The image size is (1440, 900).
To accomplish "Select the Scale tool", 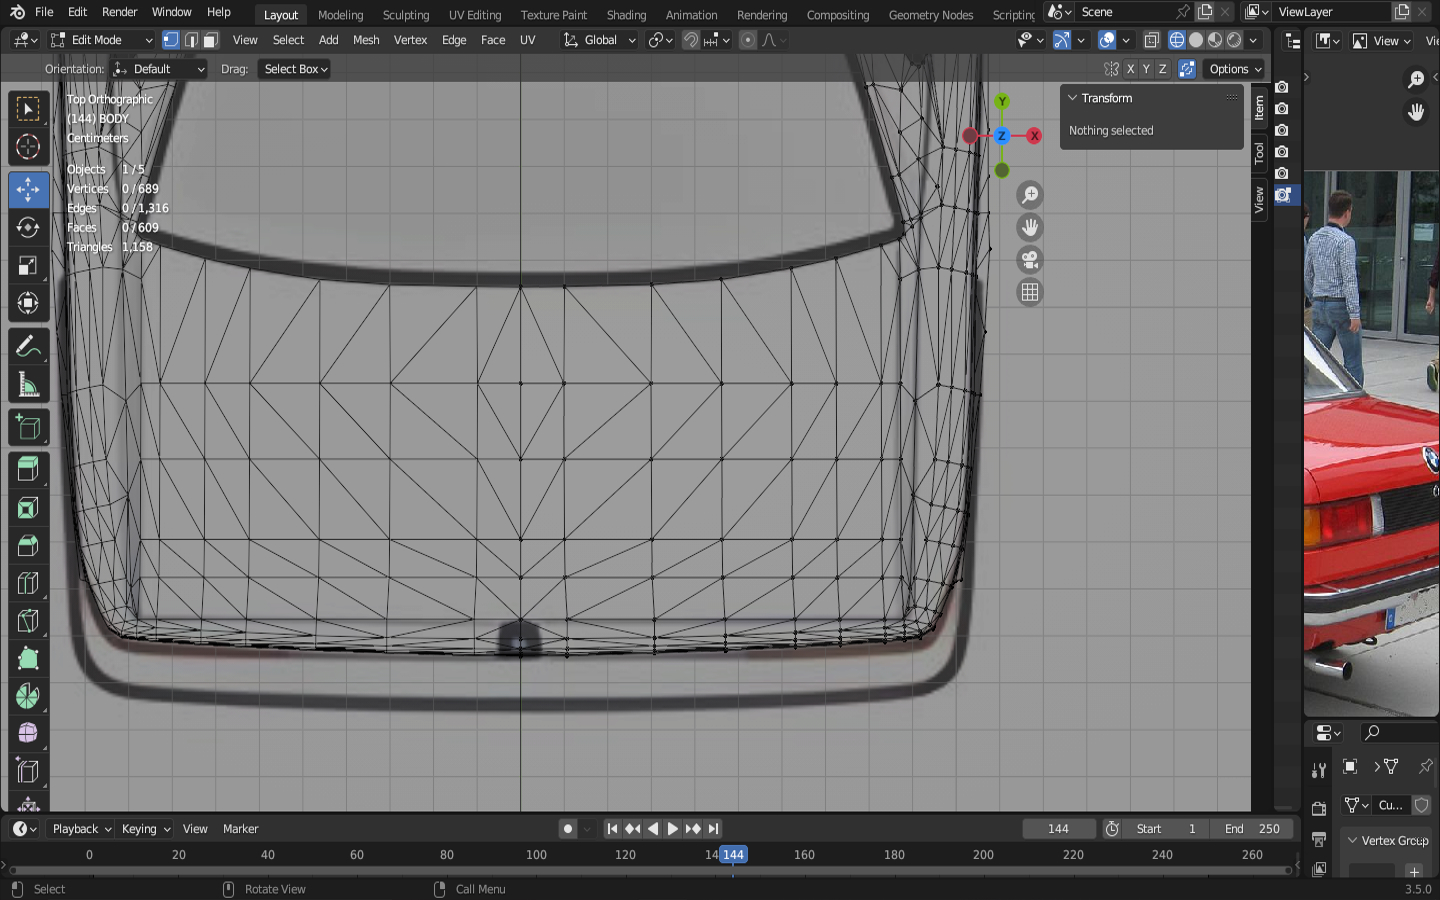I will [x=28, y=266].
